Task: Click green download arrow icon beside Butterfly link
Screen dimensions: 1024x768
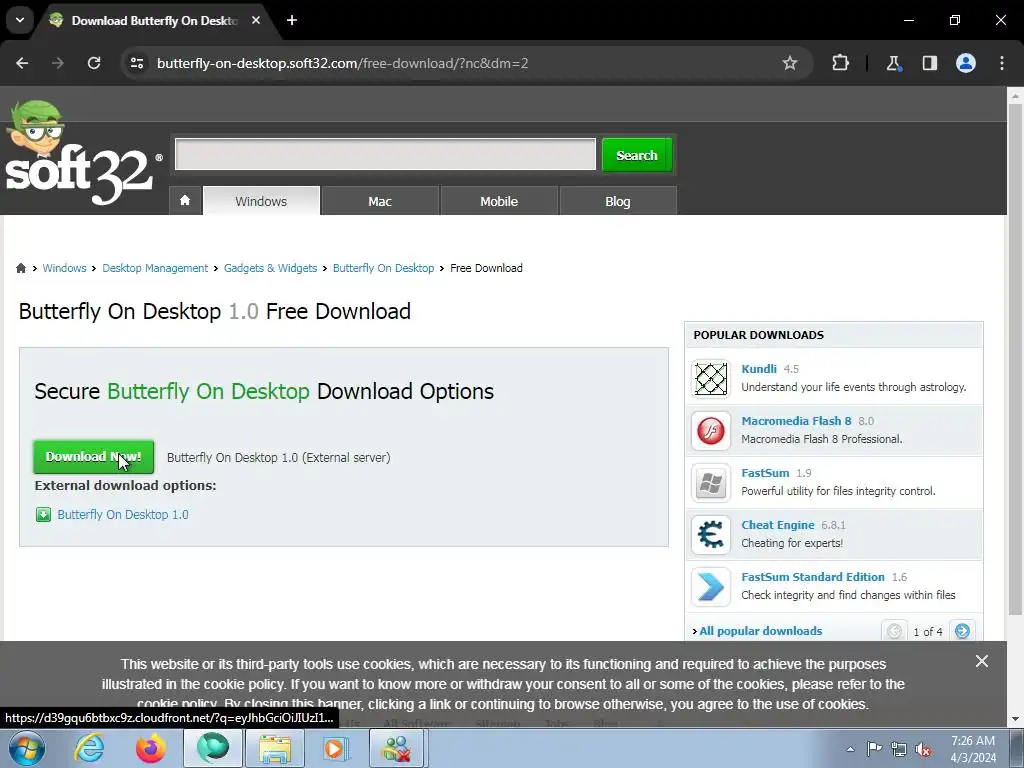Action: pos(43,515)
